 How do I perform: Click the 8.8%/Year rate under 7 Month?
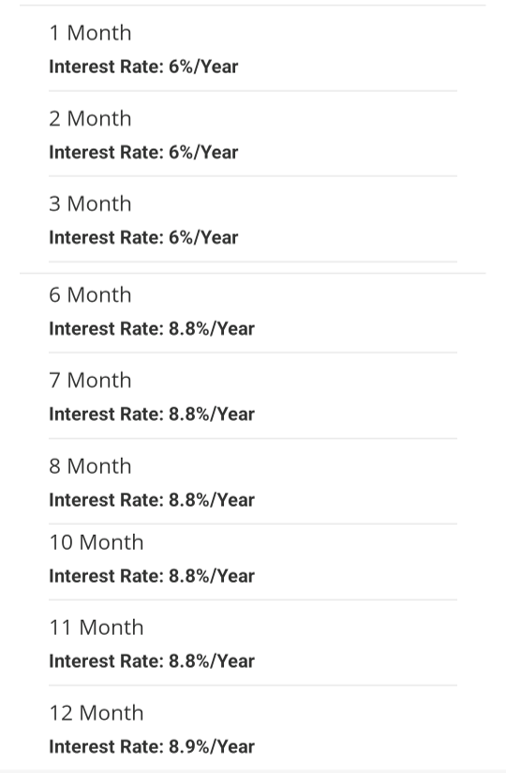[212, 414]
